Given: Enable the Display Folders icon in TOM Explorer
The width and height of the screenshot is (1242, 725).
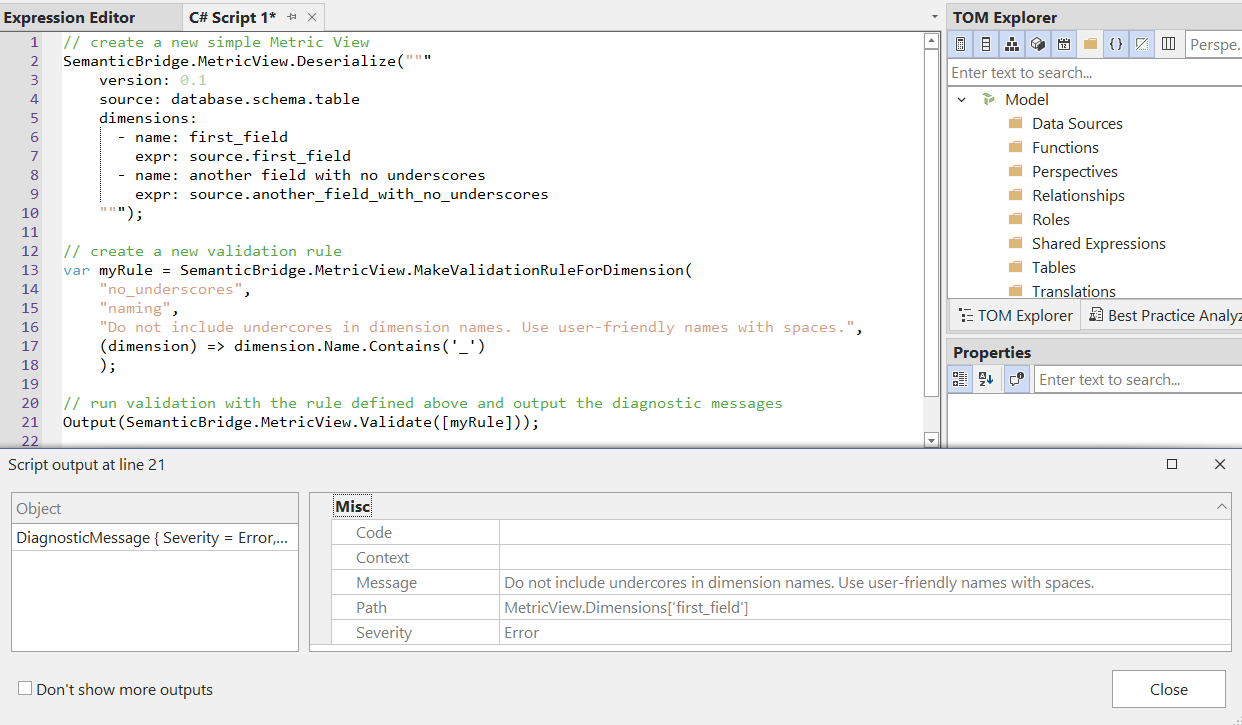Looking at the screenshot, I should pyautogui.click(x=1090, y=44).
